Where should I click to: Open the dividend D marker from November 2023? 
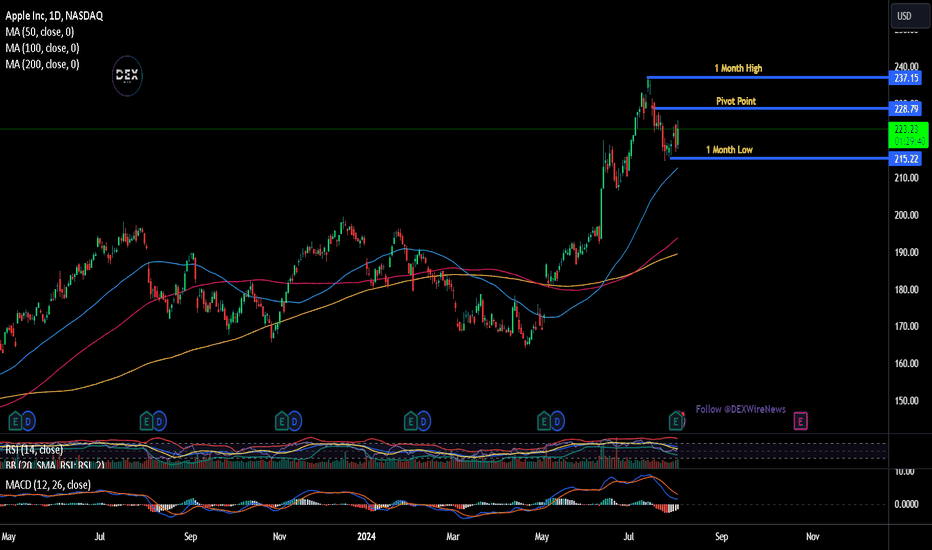295,422
